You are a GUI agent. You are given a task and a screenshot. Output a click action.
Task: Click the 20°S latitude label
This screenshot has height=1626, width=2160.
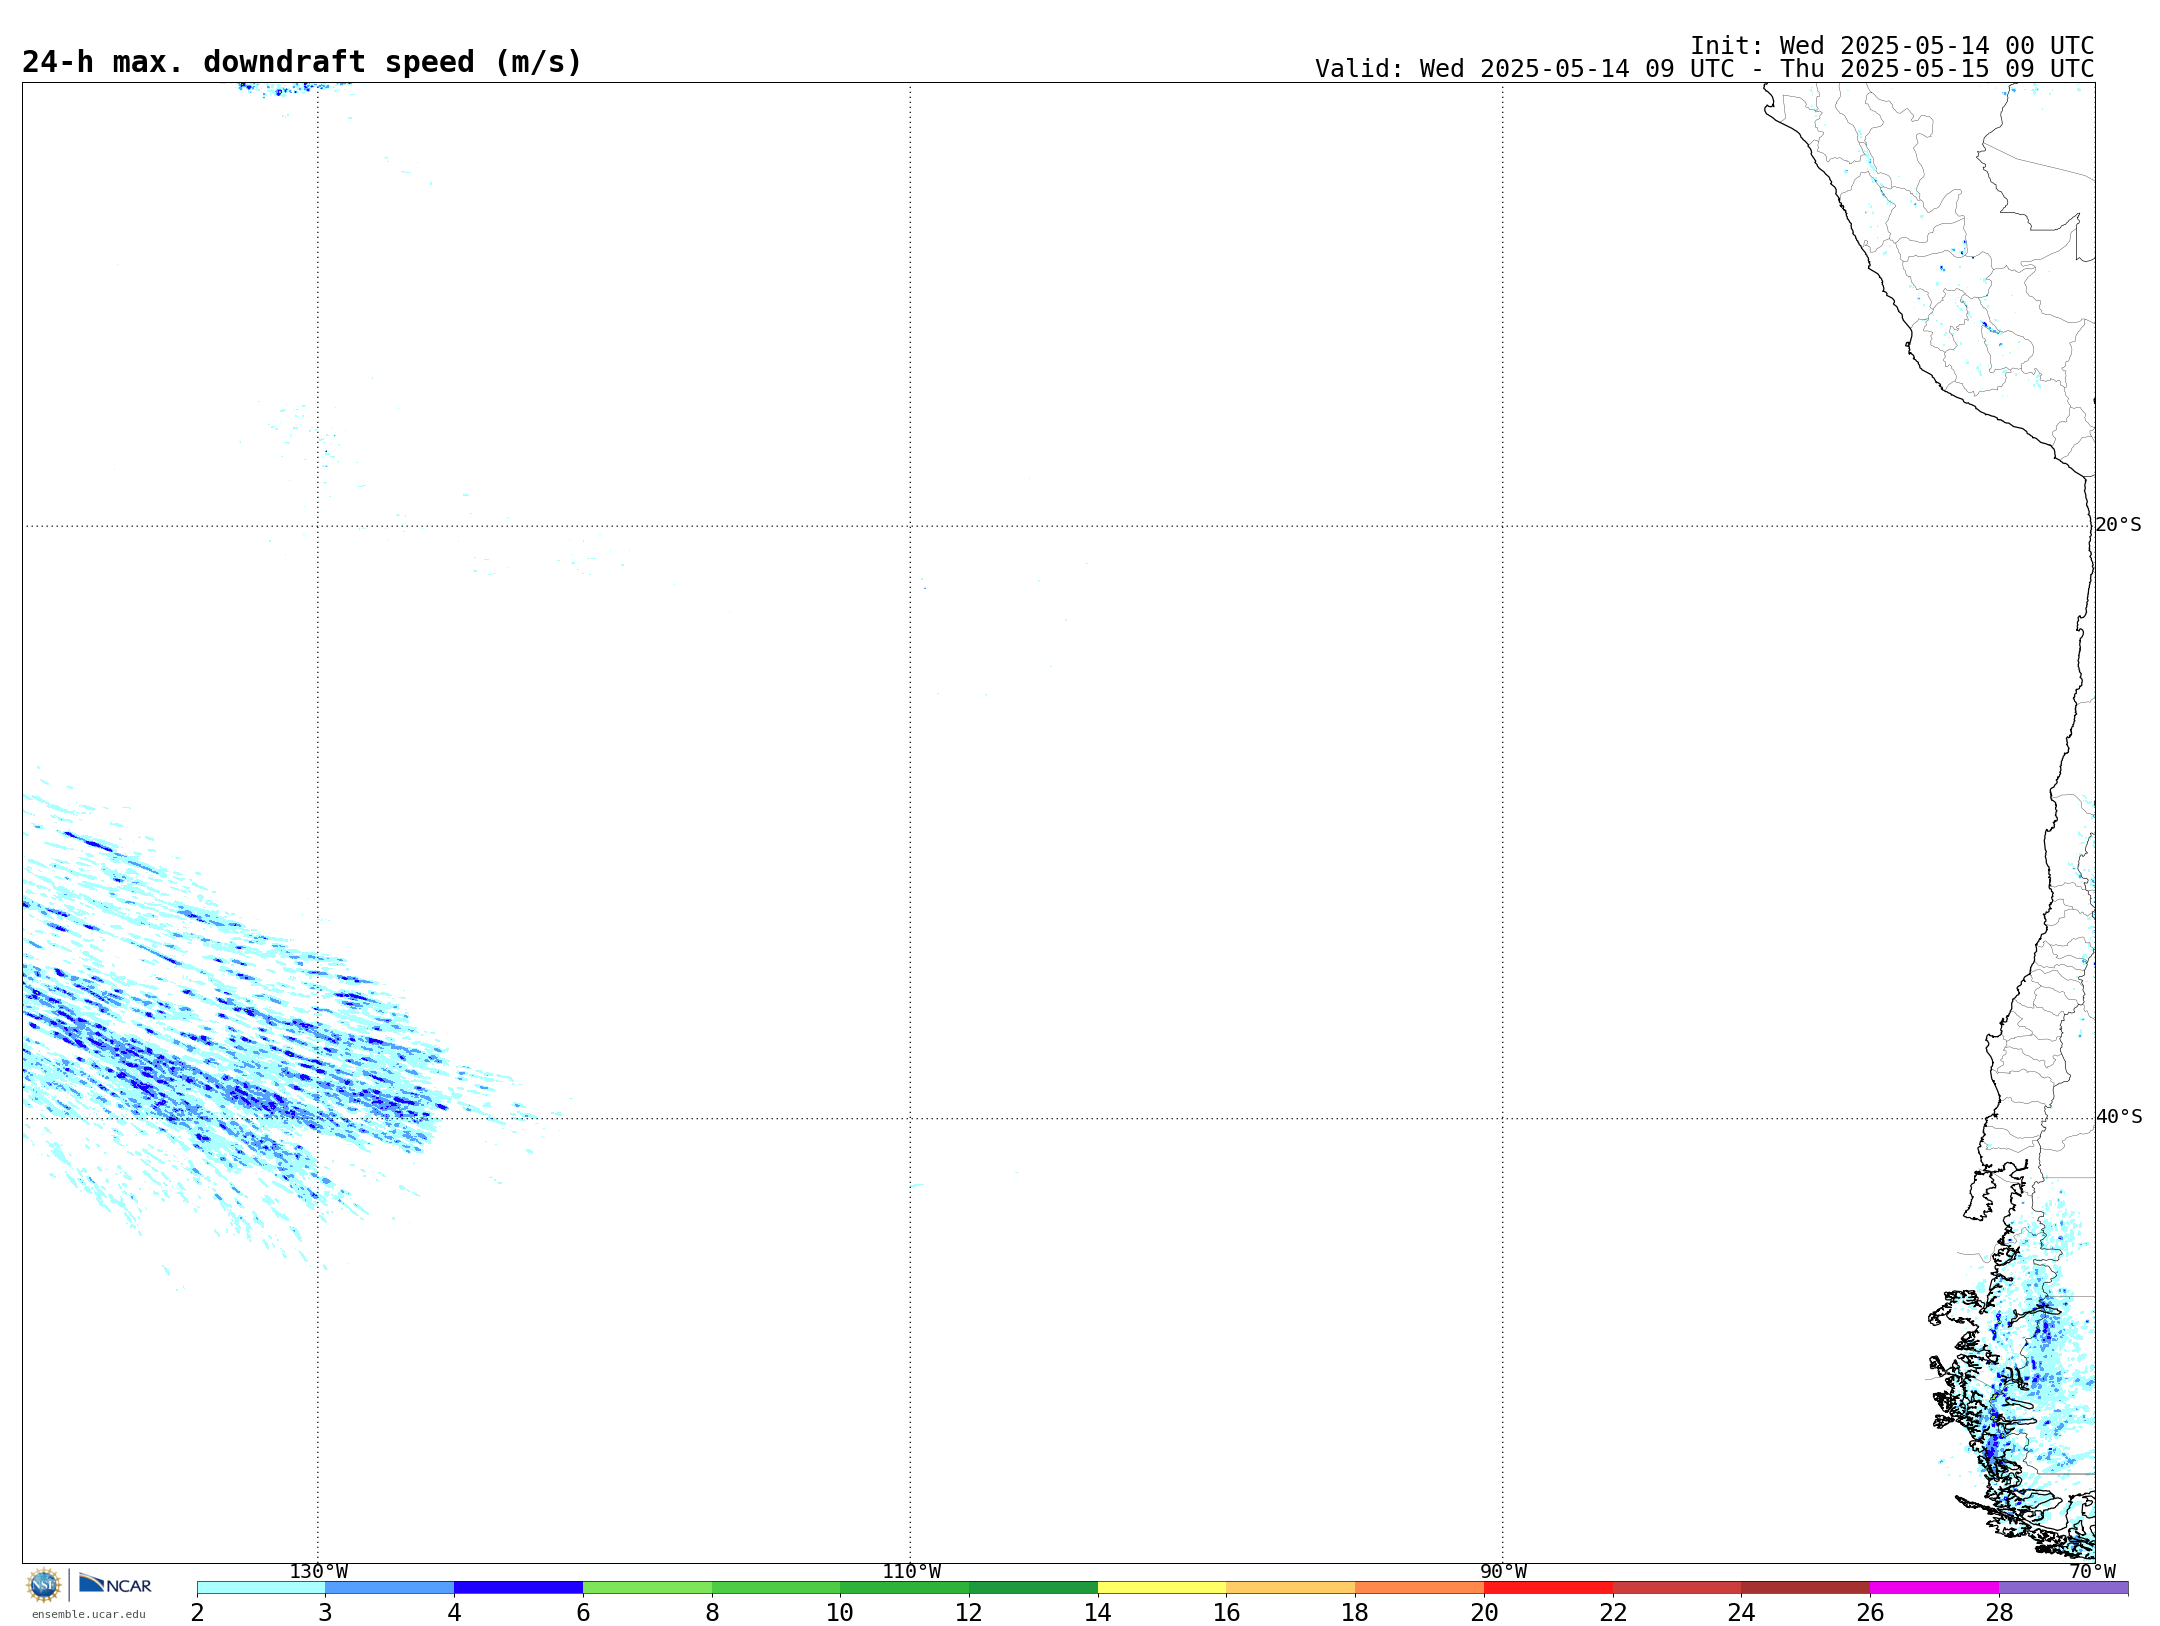[2119, 525]
